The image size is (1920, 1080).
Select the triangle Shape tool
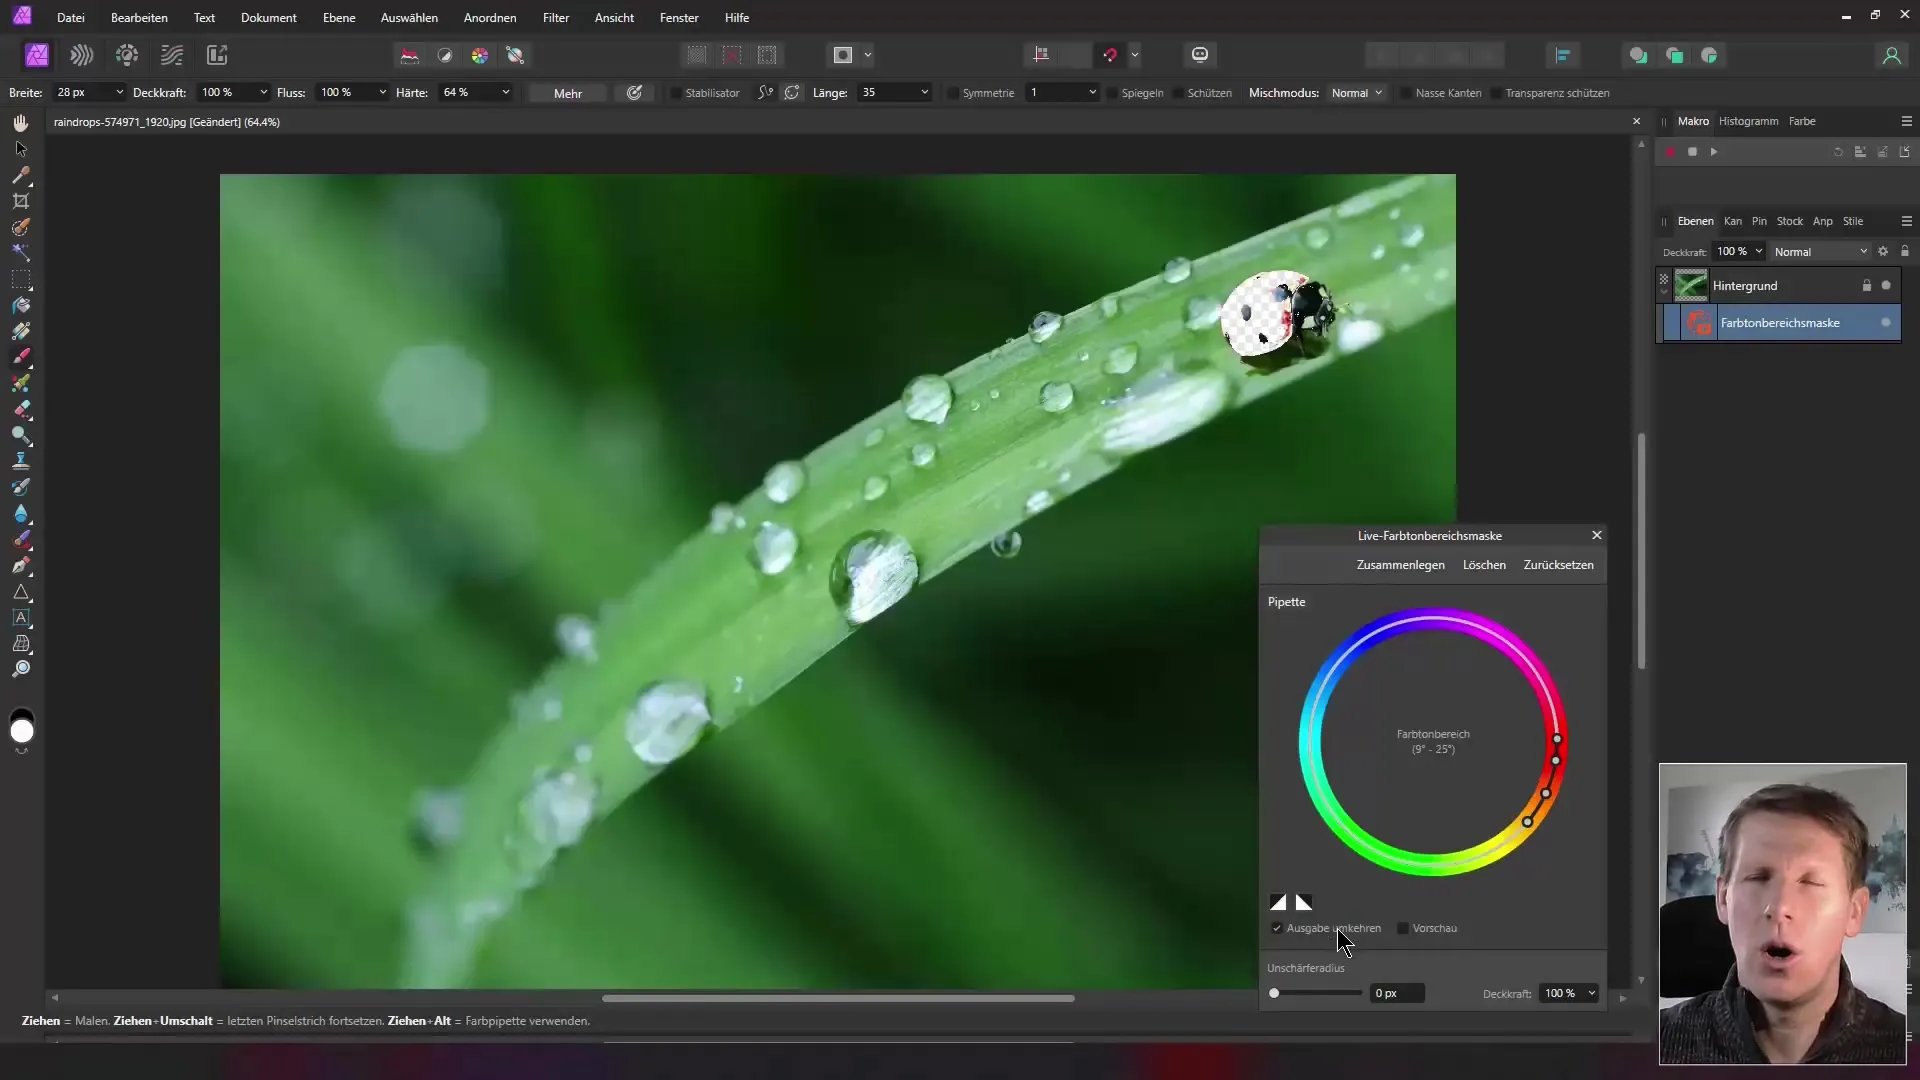coord(21,592)
